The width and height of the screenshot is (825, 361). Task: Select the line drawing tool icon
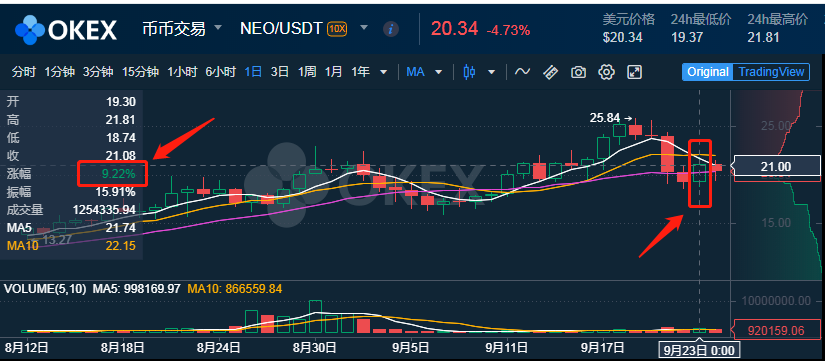coord(522,72)
